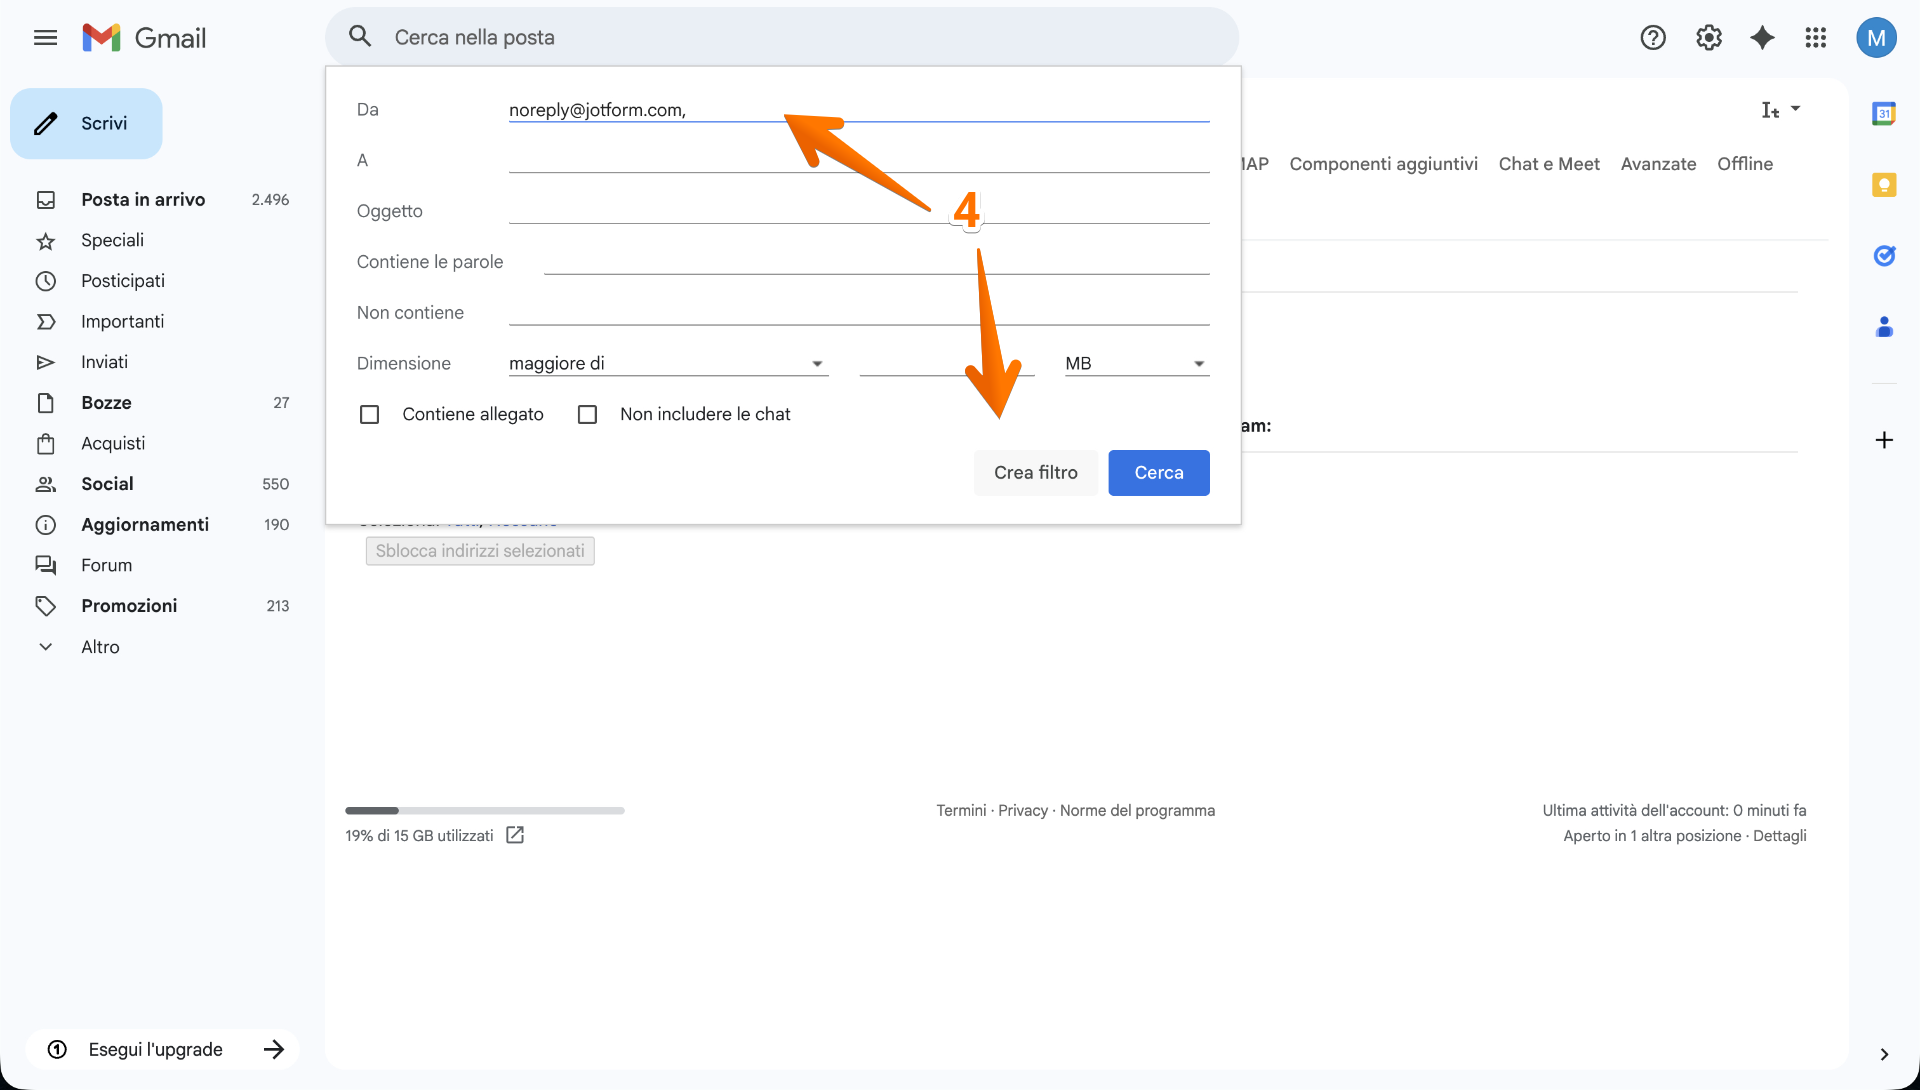Enable the Contiene allegato checkbox
Screen dimensions: 1920x1090
tap(369, 414)
